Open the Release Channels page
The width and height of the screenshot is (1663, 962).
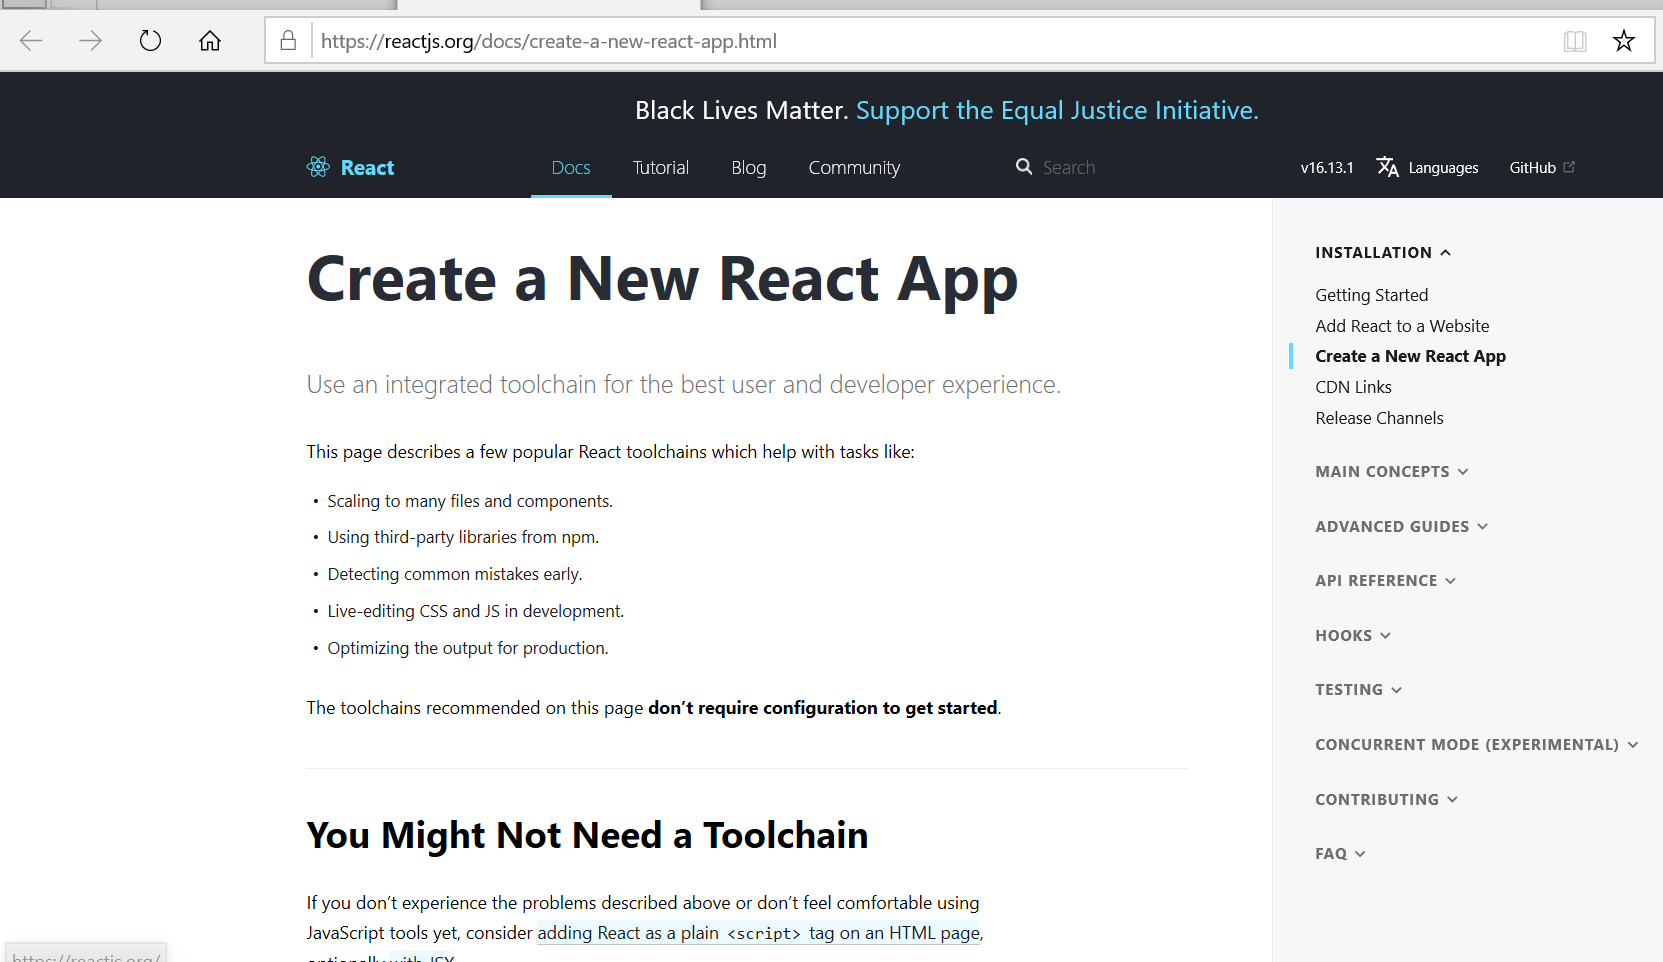(x=1379, y=418)
